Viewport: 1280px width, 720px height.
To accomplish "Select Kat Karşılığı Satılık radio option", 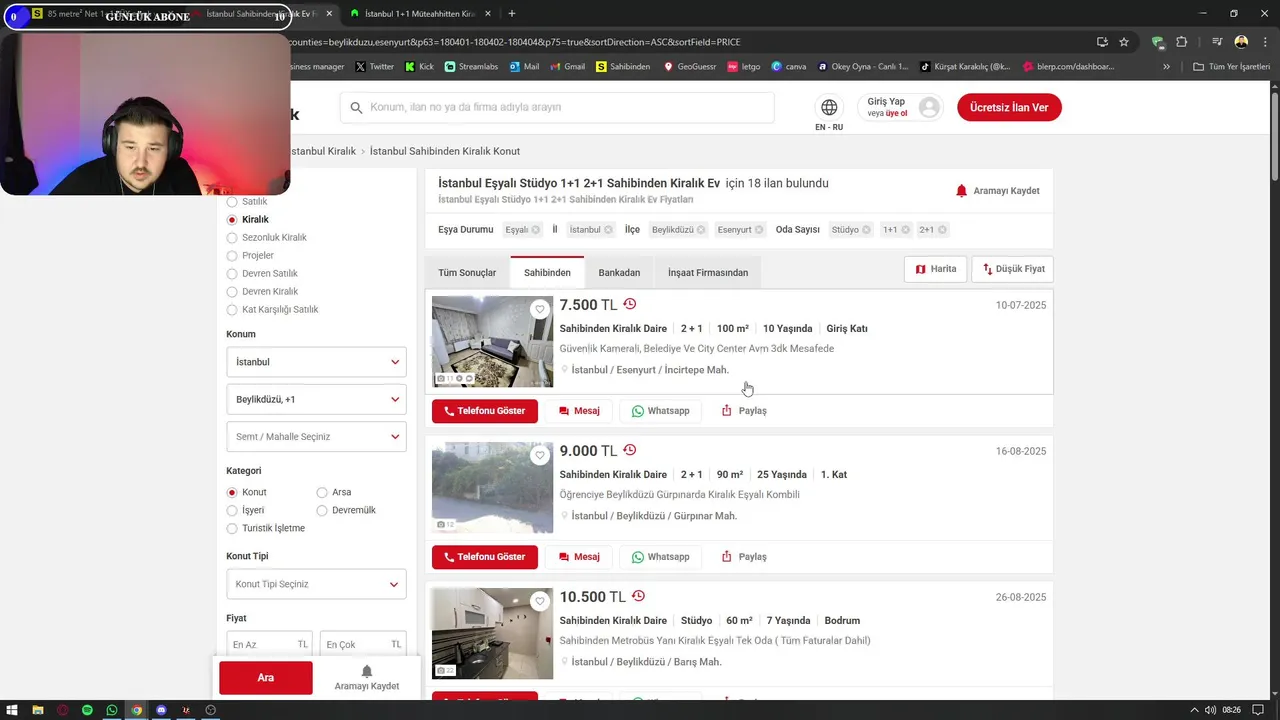I will [x=232, y=310].
